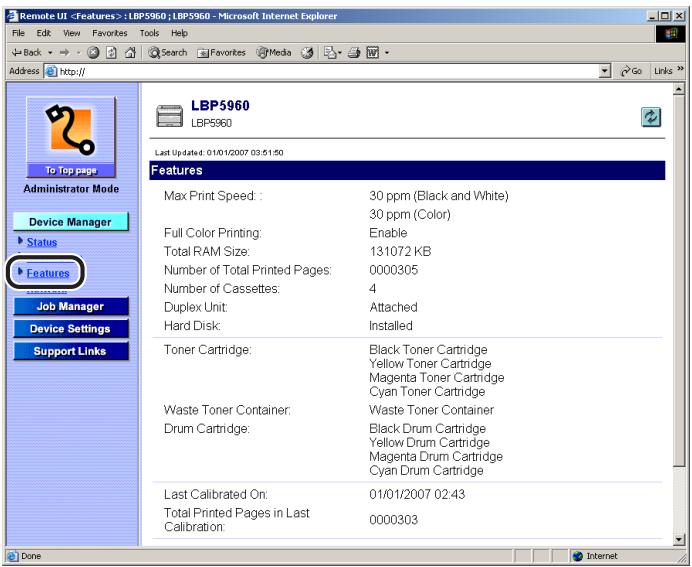The width and height of the screenshot is (692, 567).
Task: Open the Edit with Word dropdown arrow
Action: tap(387, 53)
